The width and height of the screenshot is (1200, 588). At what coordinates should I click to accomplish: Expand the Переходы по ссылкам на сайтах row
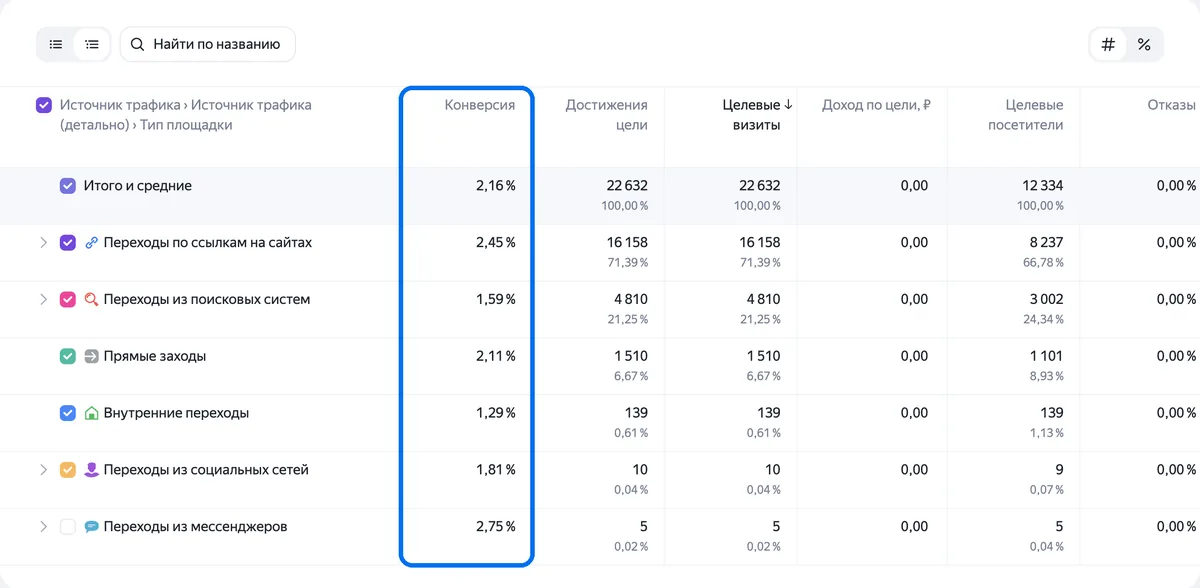click(43, 243)
